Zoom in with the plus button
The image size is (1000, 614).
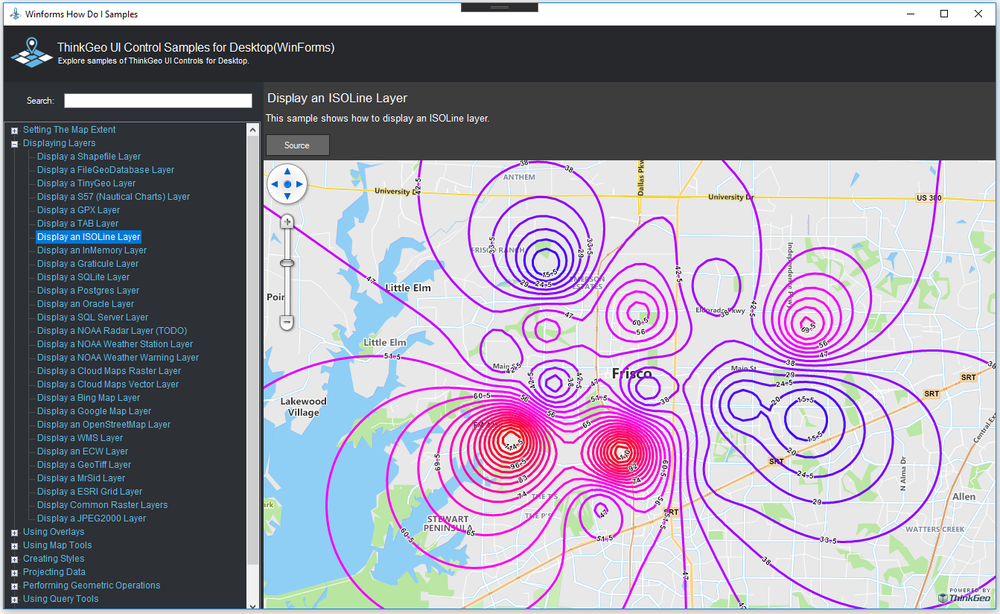click(x=287, y=222)
